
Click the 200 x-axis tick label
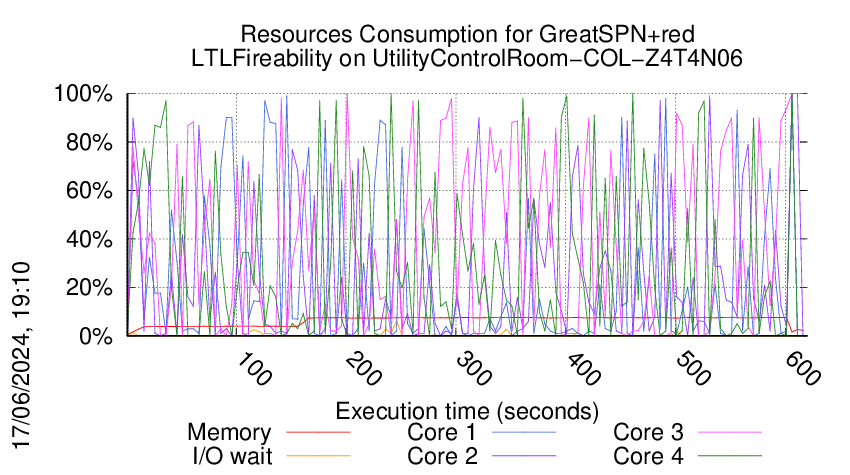click(364, 369)
